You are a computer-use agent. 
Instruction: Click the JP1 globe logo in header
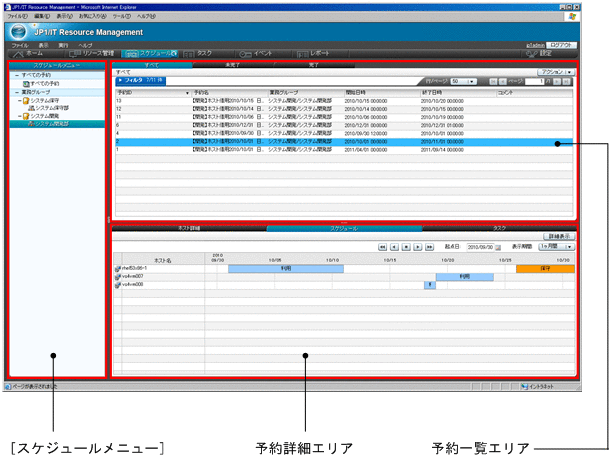(x=18, y=32)
